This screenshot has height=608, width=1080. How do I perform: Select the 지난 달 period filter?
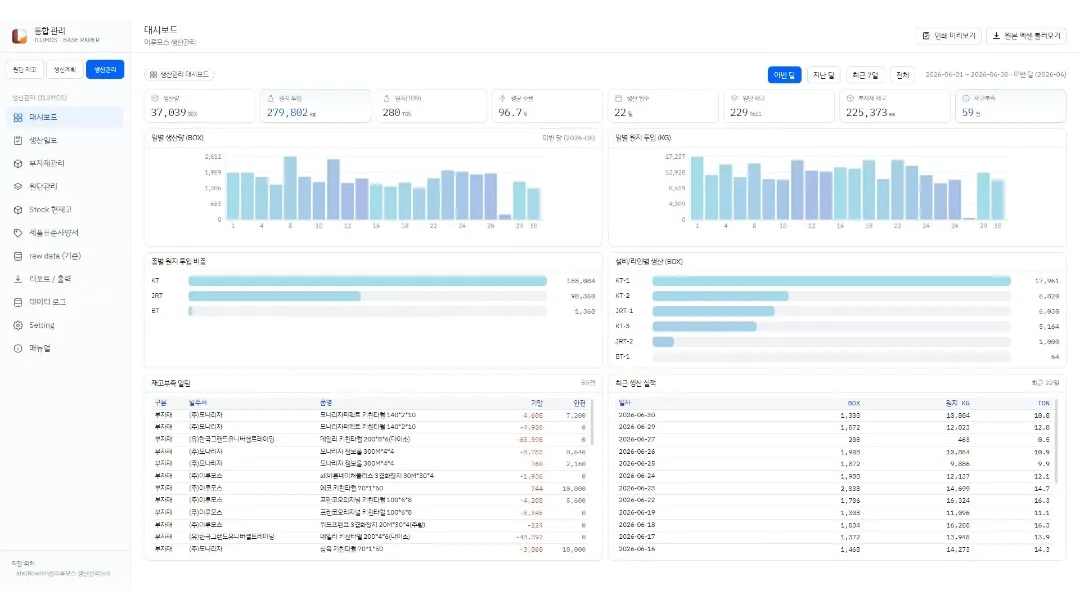824,75
